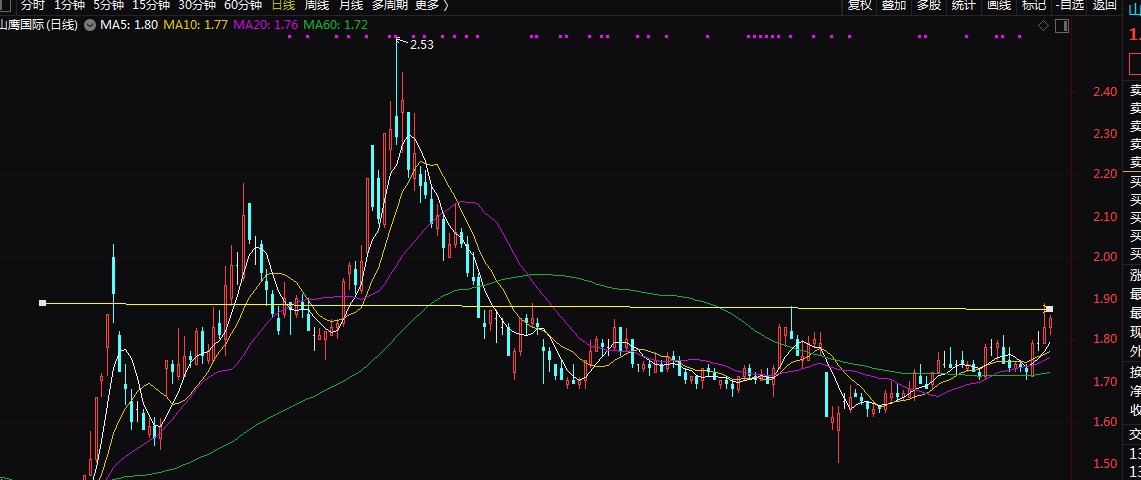Click the 标记 mark button
The height and width of the screenshot is (480, 1141).
pos(1033,6)
